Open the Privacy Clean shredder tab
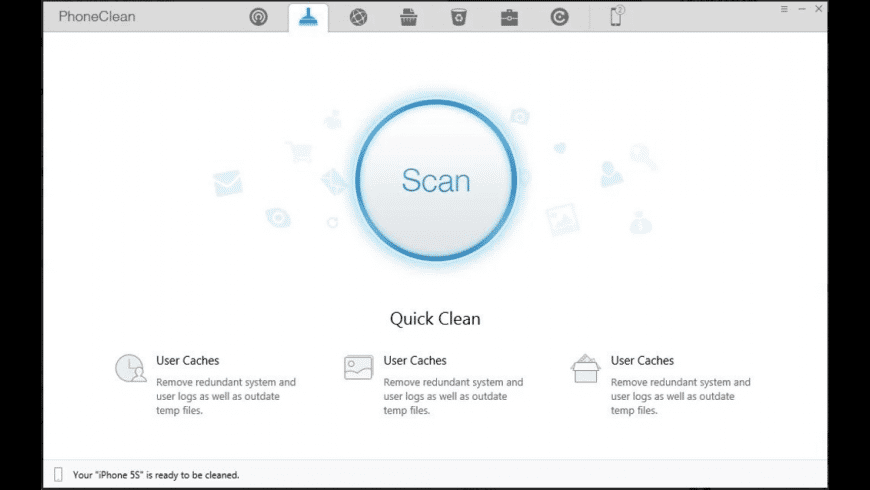The height and width of the screenshot is (490, 870). pos(408,17)
